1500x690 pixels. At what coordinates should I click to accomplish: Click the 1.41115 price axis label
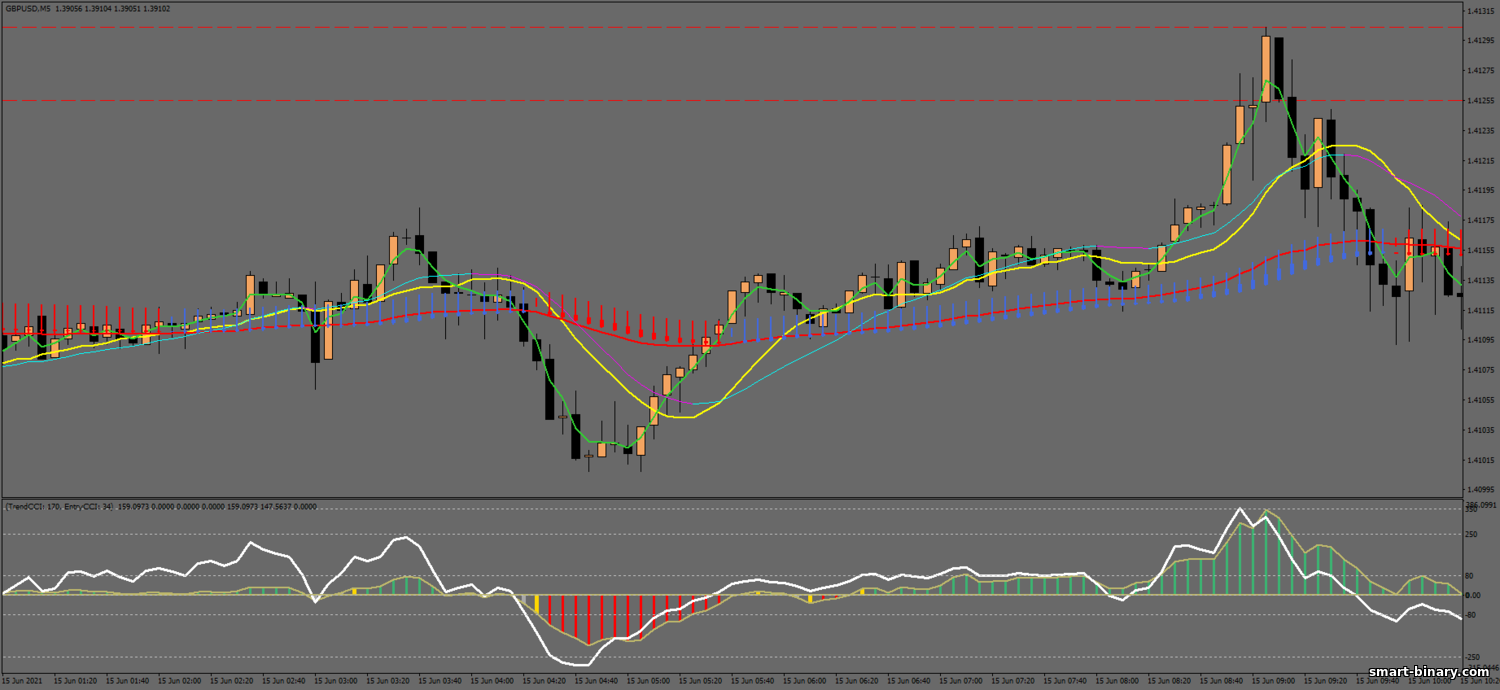1480,310
